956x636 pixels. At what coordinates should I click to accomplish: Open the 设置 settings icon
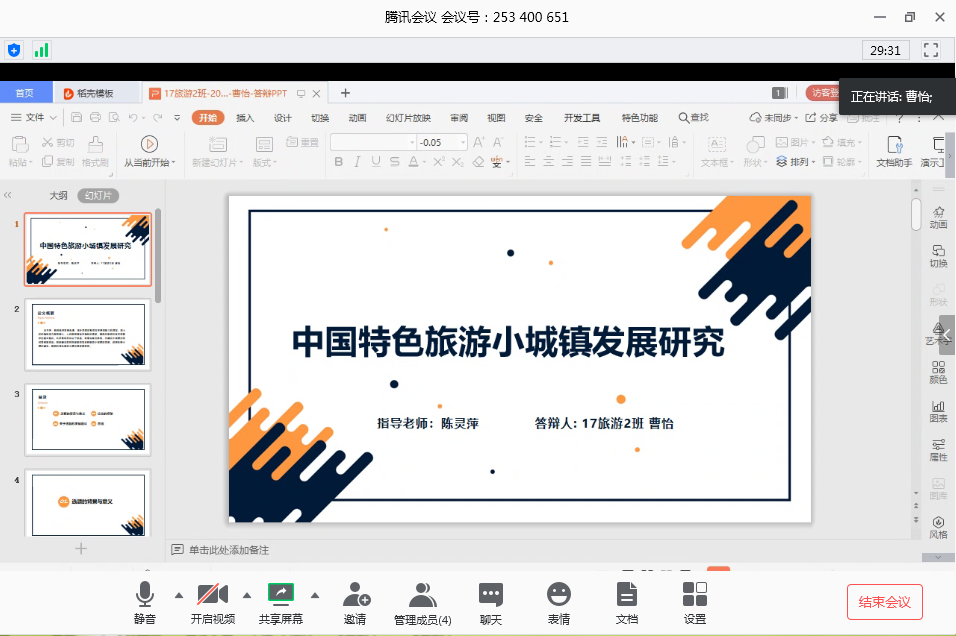coord(694,595)
